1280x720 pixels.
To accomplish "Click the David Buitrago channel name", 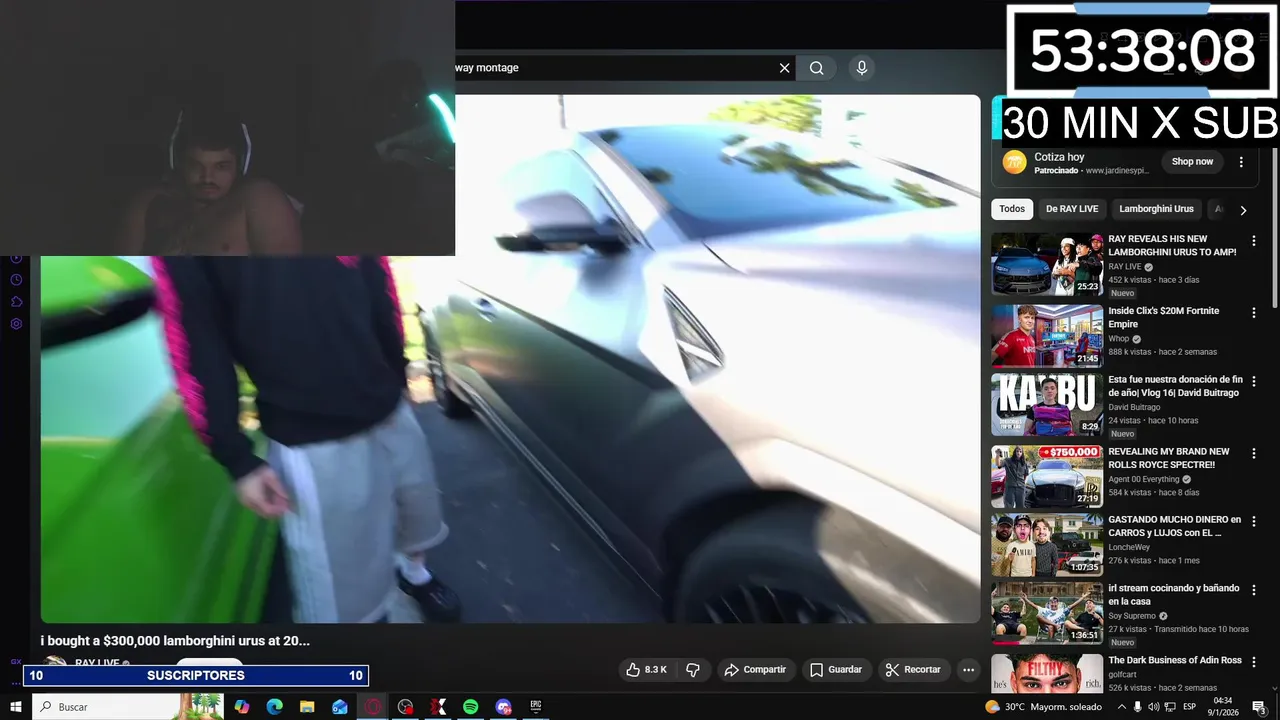I will point(1134,407).
